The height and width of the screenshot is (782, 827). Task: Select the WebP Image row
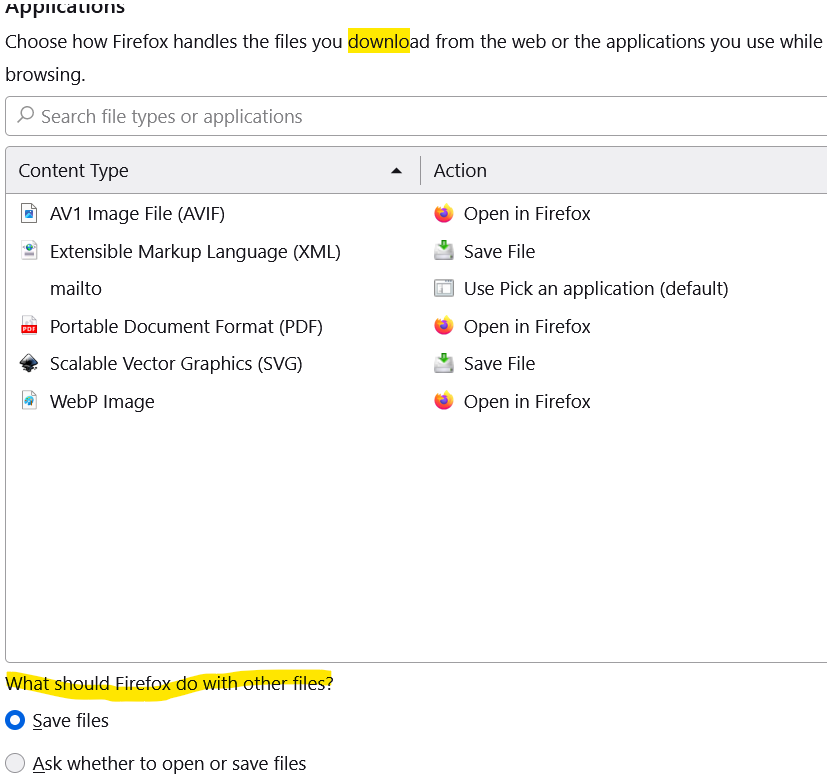[417, 401]
